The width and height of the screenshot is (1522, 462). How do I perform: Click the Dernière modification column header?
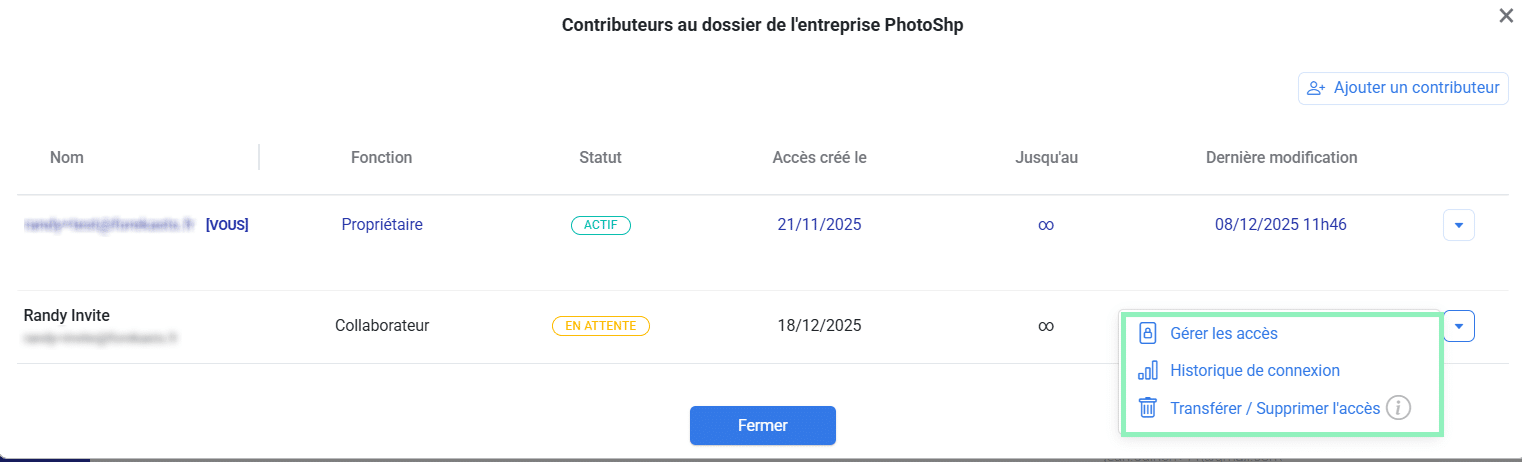point(1281,157)
